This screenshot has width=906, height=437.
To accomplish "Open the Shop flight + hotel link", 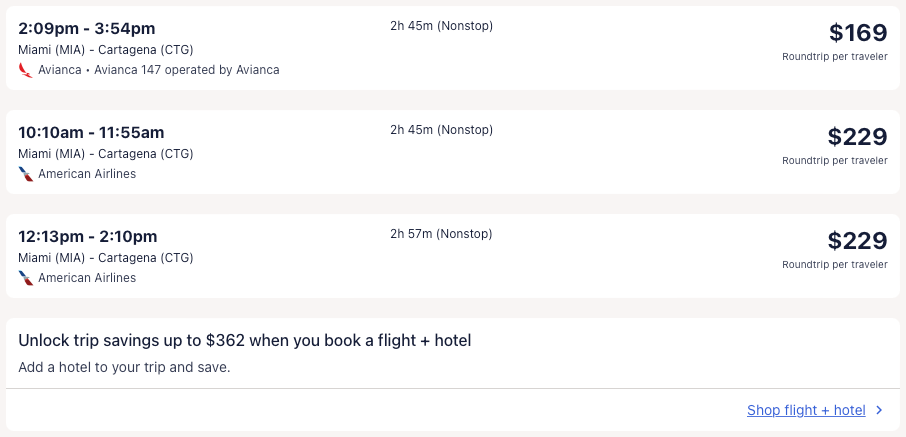I will click(805, 410).
